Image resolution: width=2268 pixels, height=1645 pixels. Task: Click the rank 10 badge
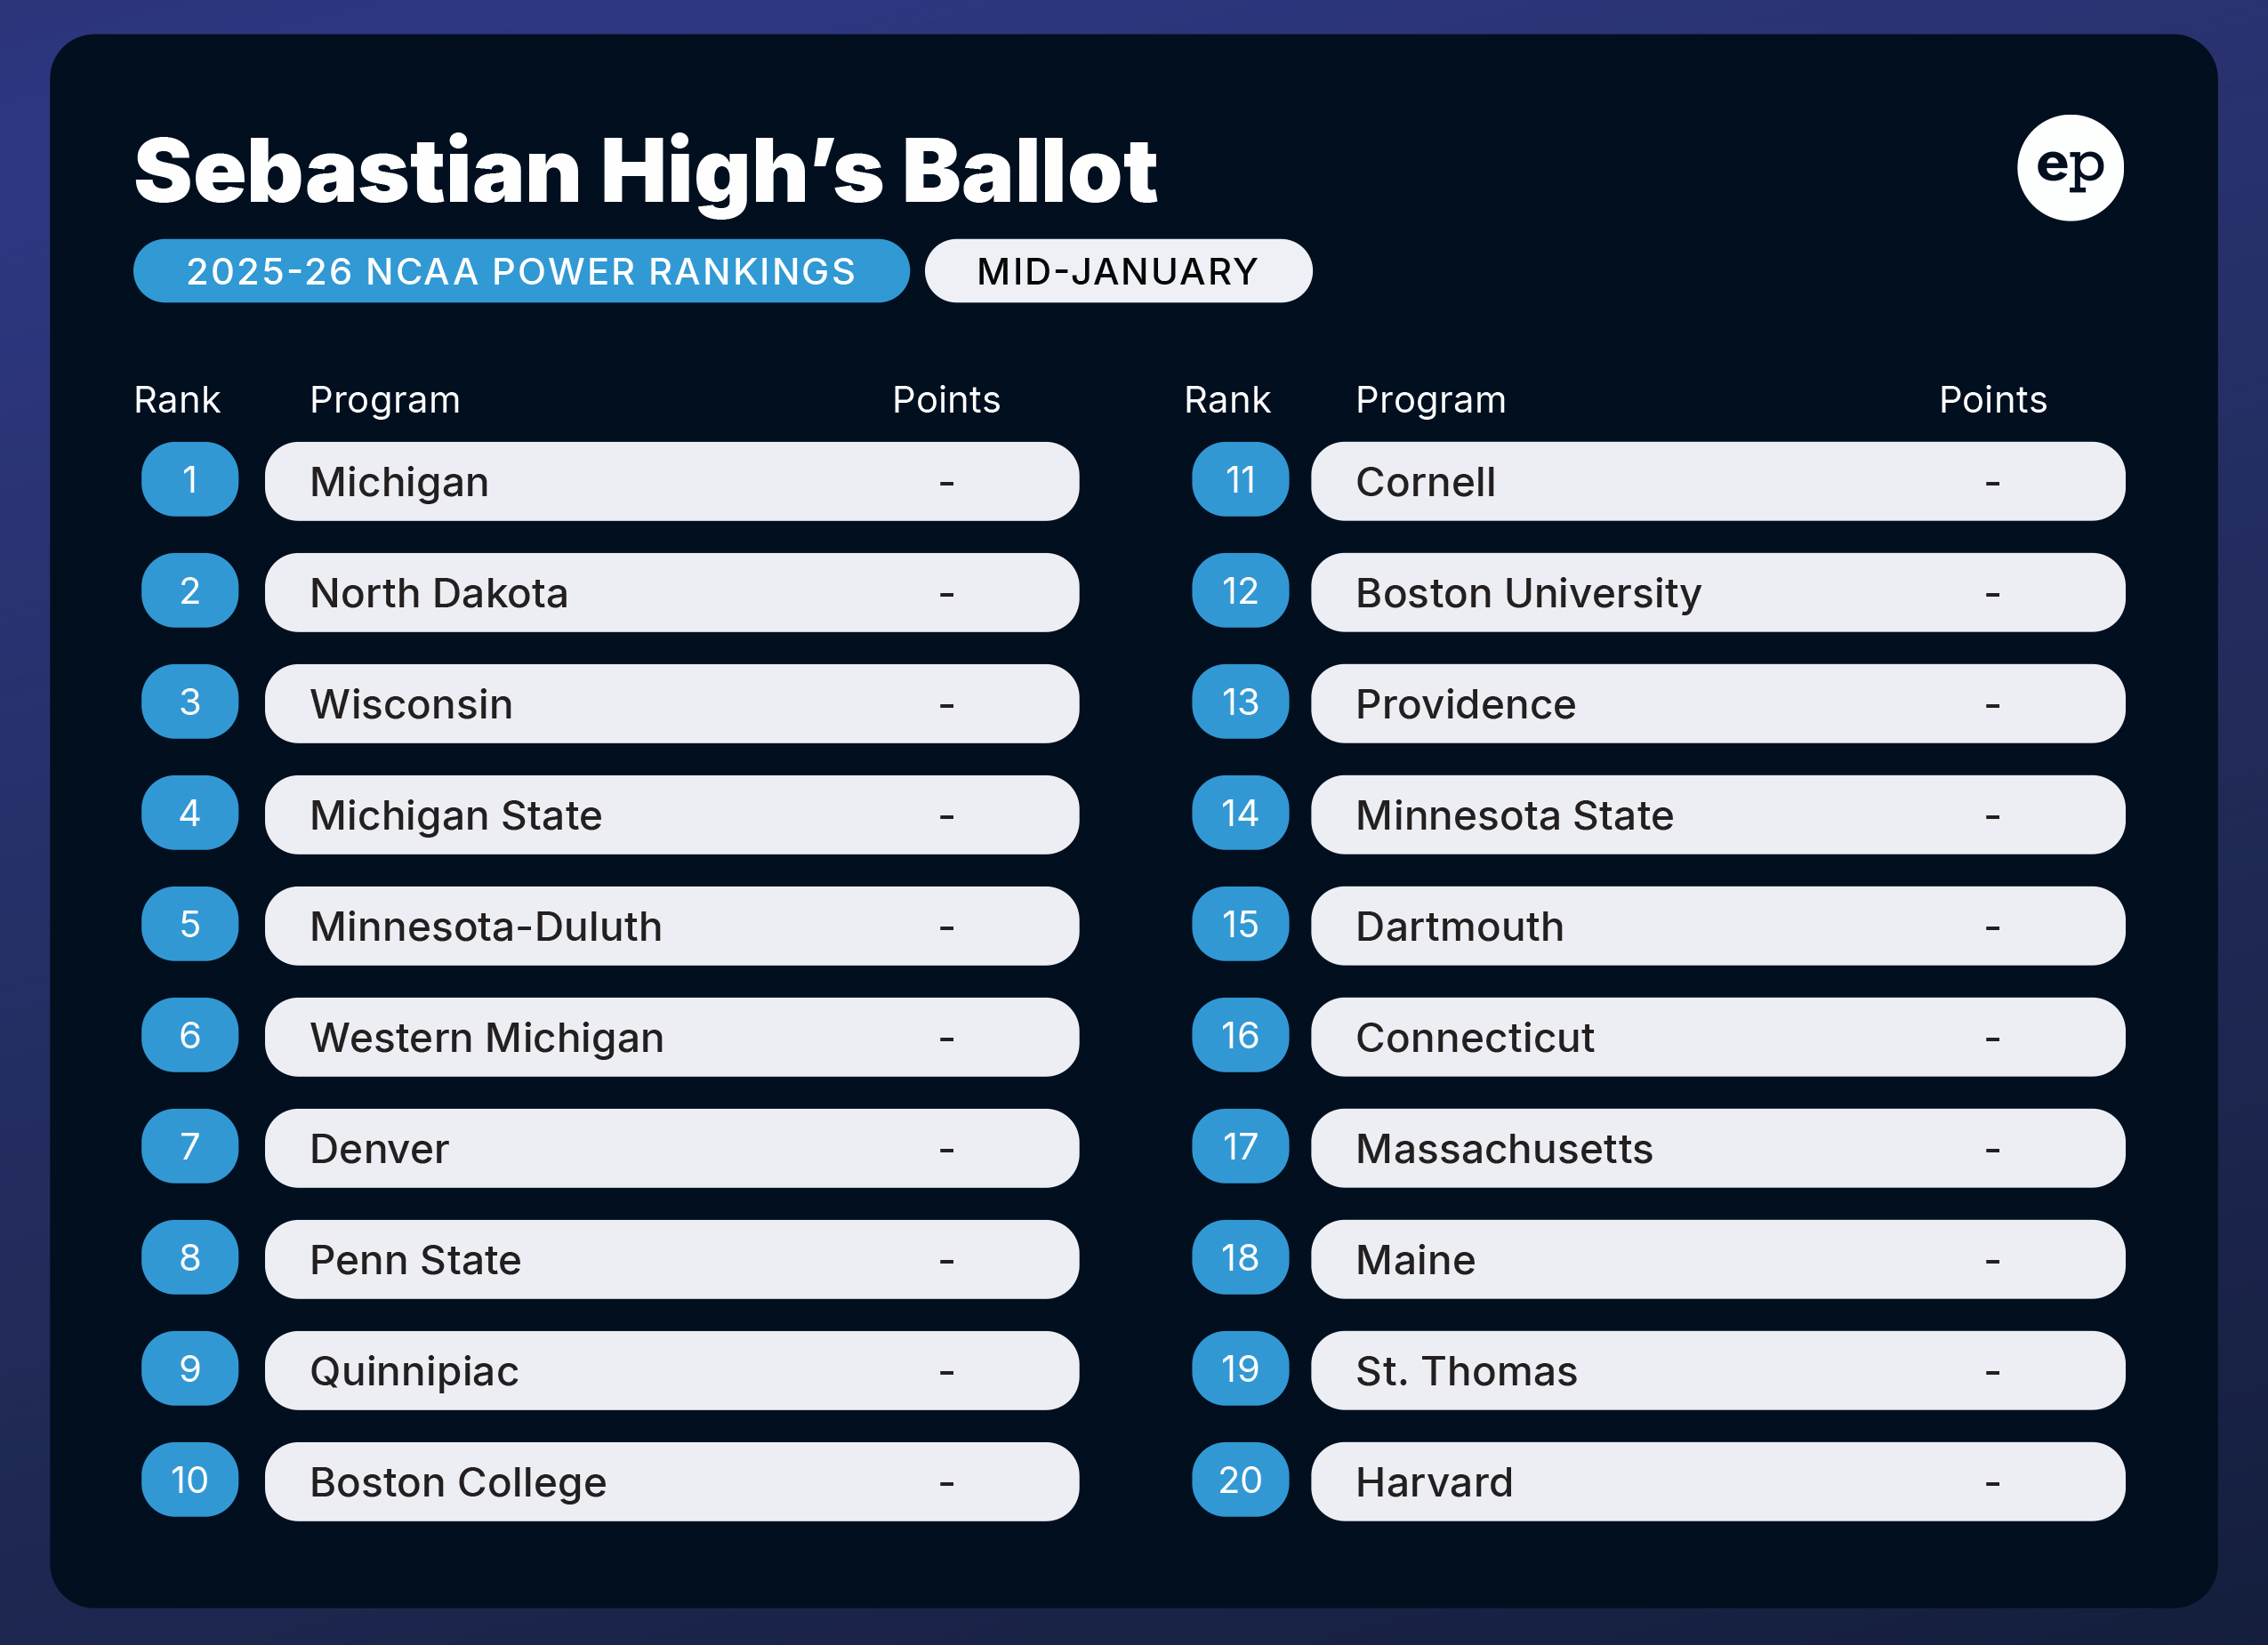190,1480
